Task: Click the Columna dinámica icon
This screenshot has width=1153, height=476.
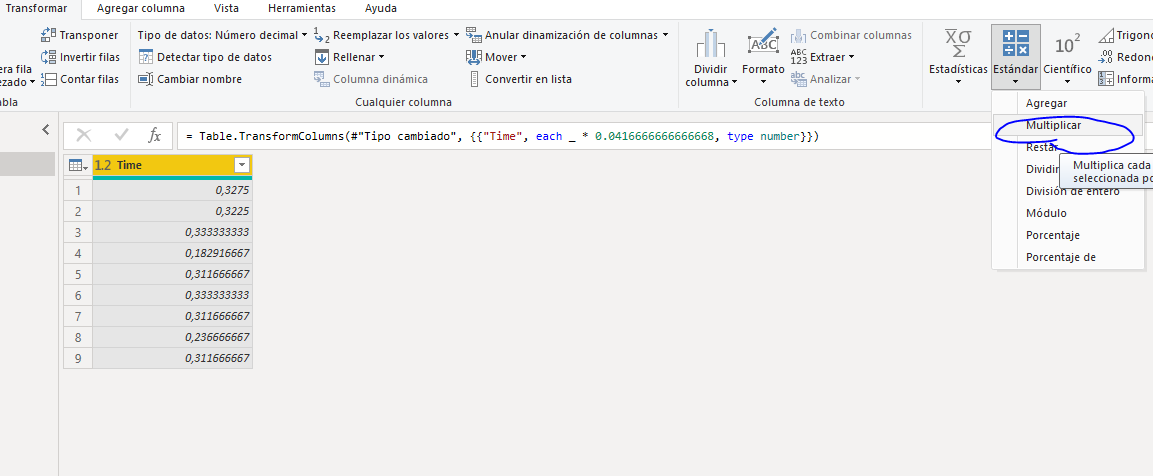Action: 321,79
